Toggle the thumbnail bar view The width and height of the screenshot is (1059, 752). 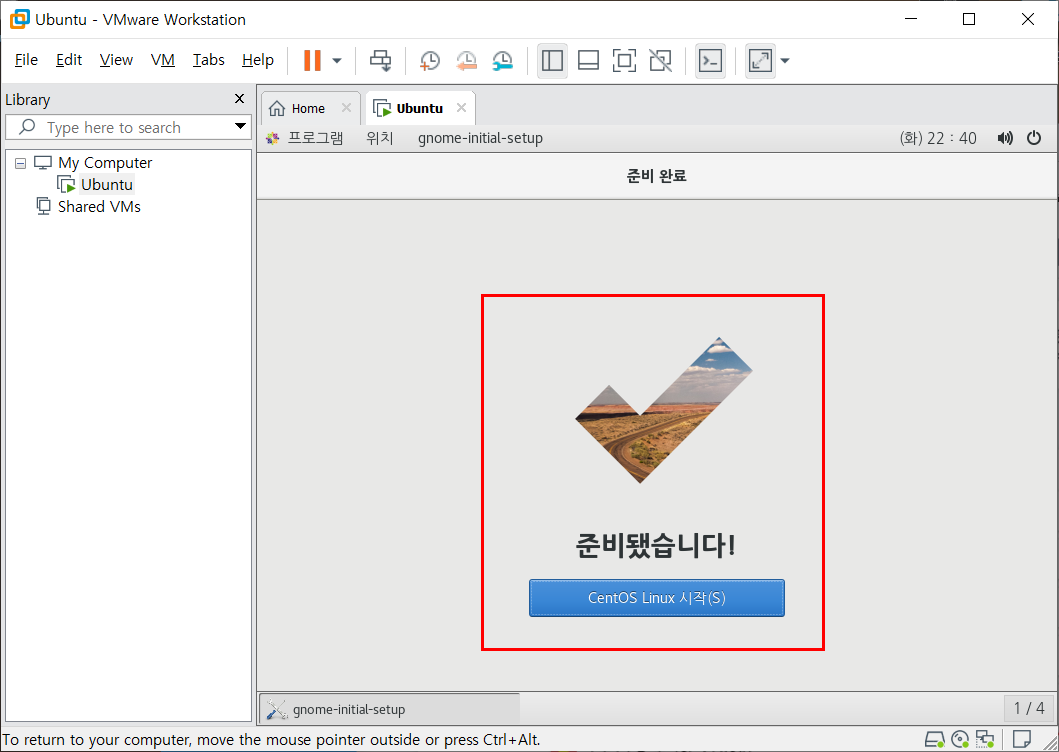click(588, 60)
